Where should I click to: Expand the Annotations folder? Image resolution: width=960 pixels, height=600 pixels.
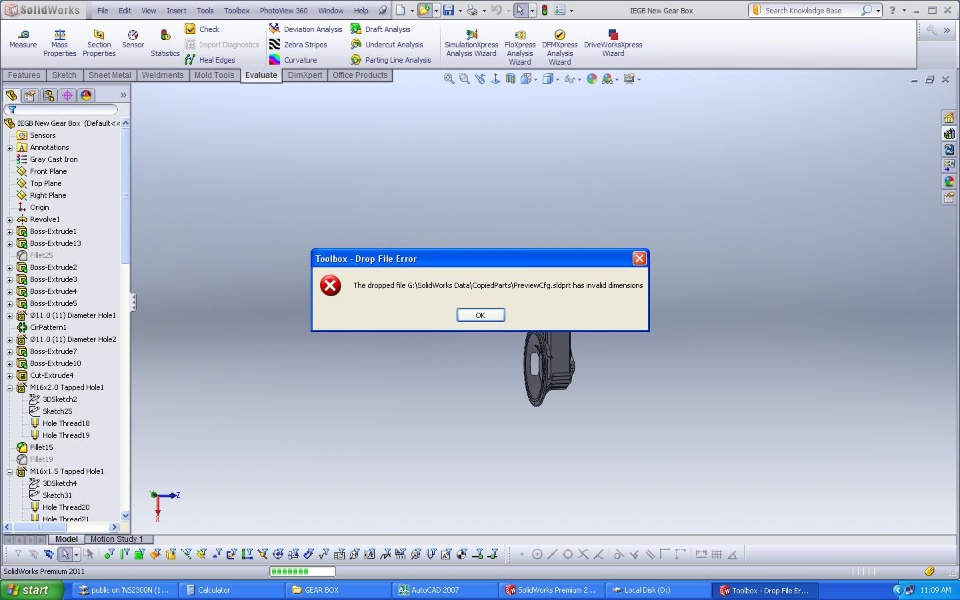[10, 148]
